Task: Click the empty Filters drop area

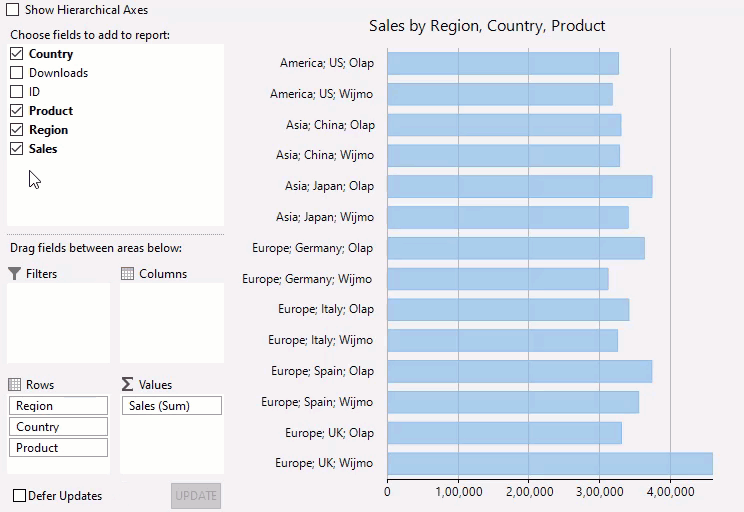Action: 58,323
